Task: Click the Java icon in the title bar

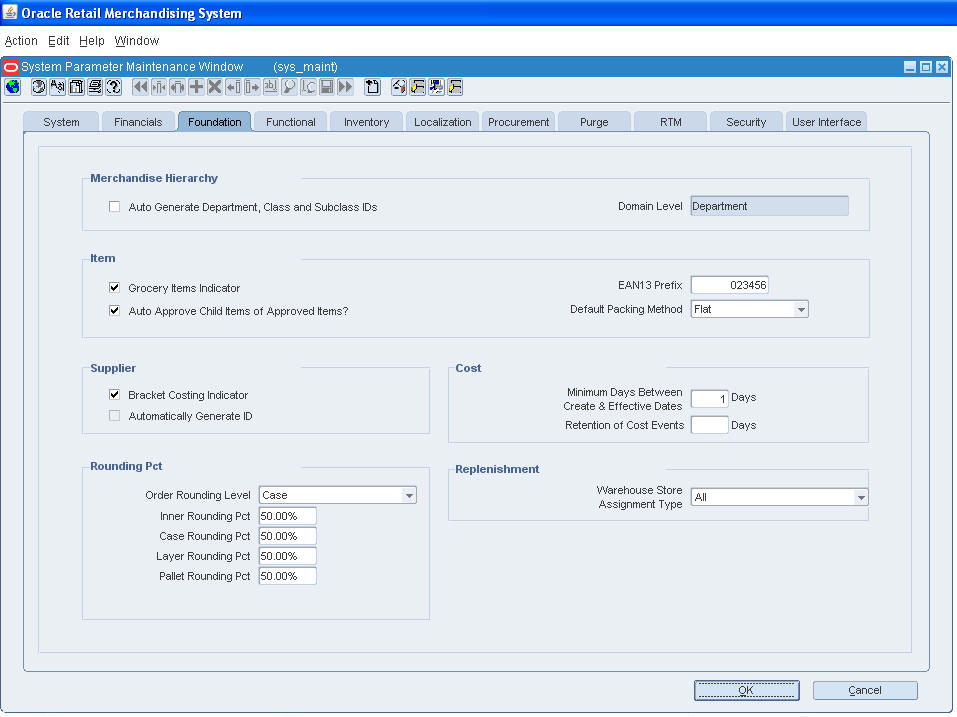Action: click(x=10, y=12)
